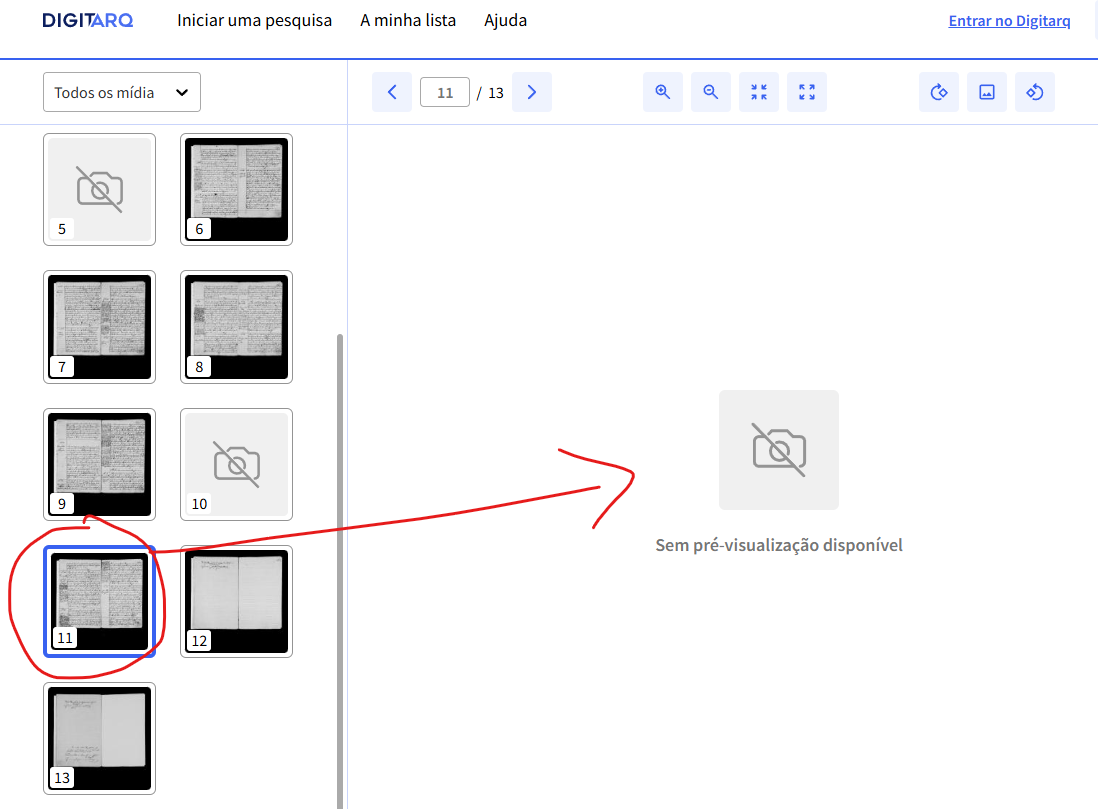The width and height of the screenshot is (1098, 809).
Task: Click the DIGITARQ logo
Action: [x=88, y=20]
